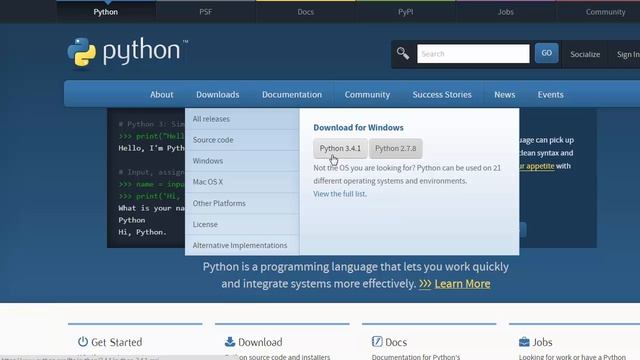Open the Documentation navigation menu
This screenshot has height=360, width=640.
pyautogui.click(x=292, y=94)
